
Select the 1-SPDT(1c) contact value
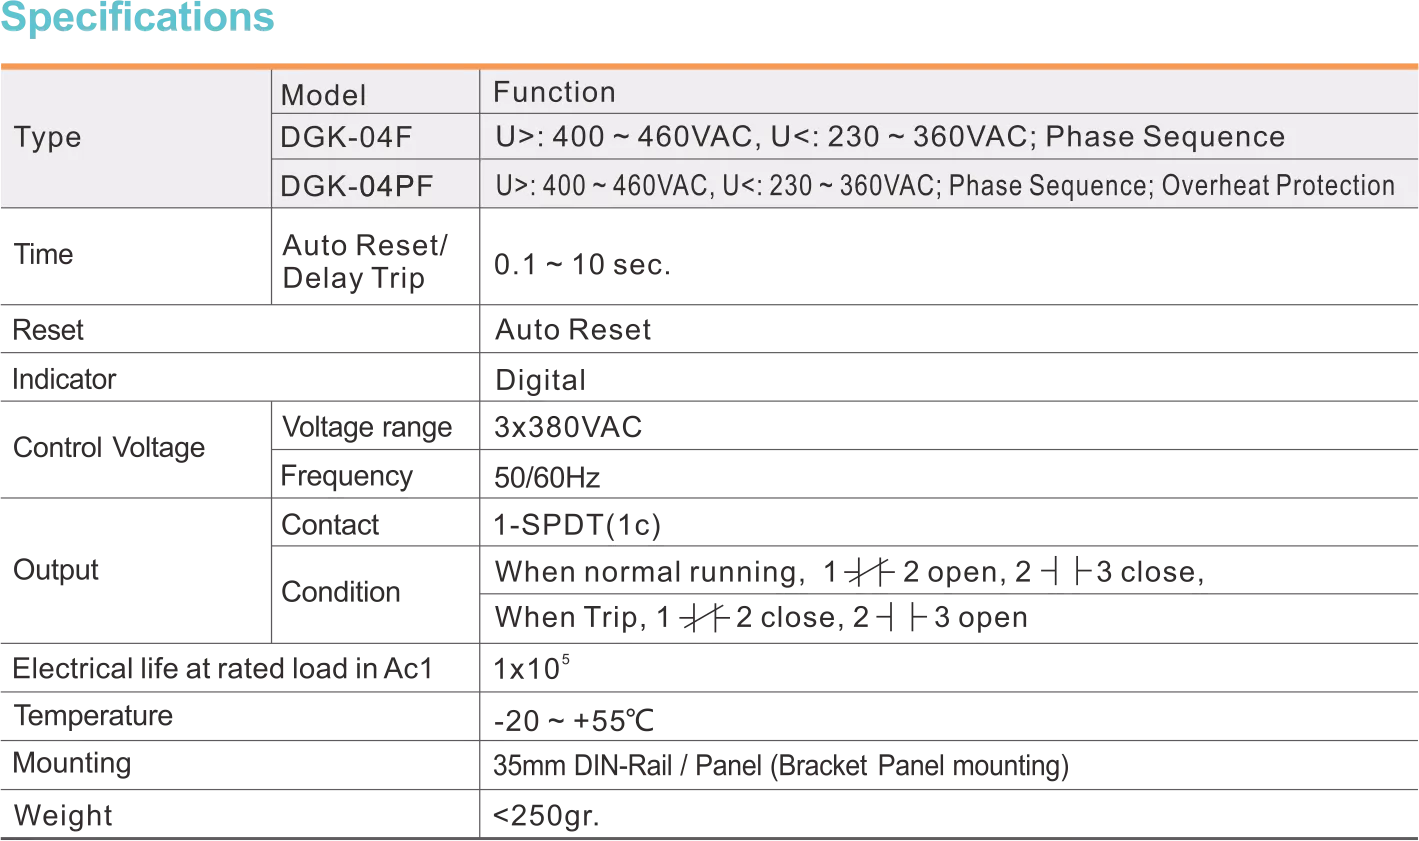(x=577, y=525)
